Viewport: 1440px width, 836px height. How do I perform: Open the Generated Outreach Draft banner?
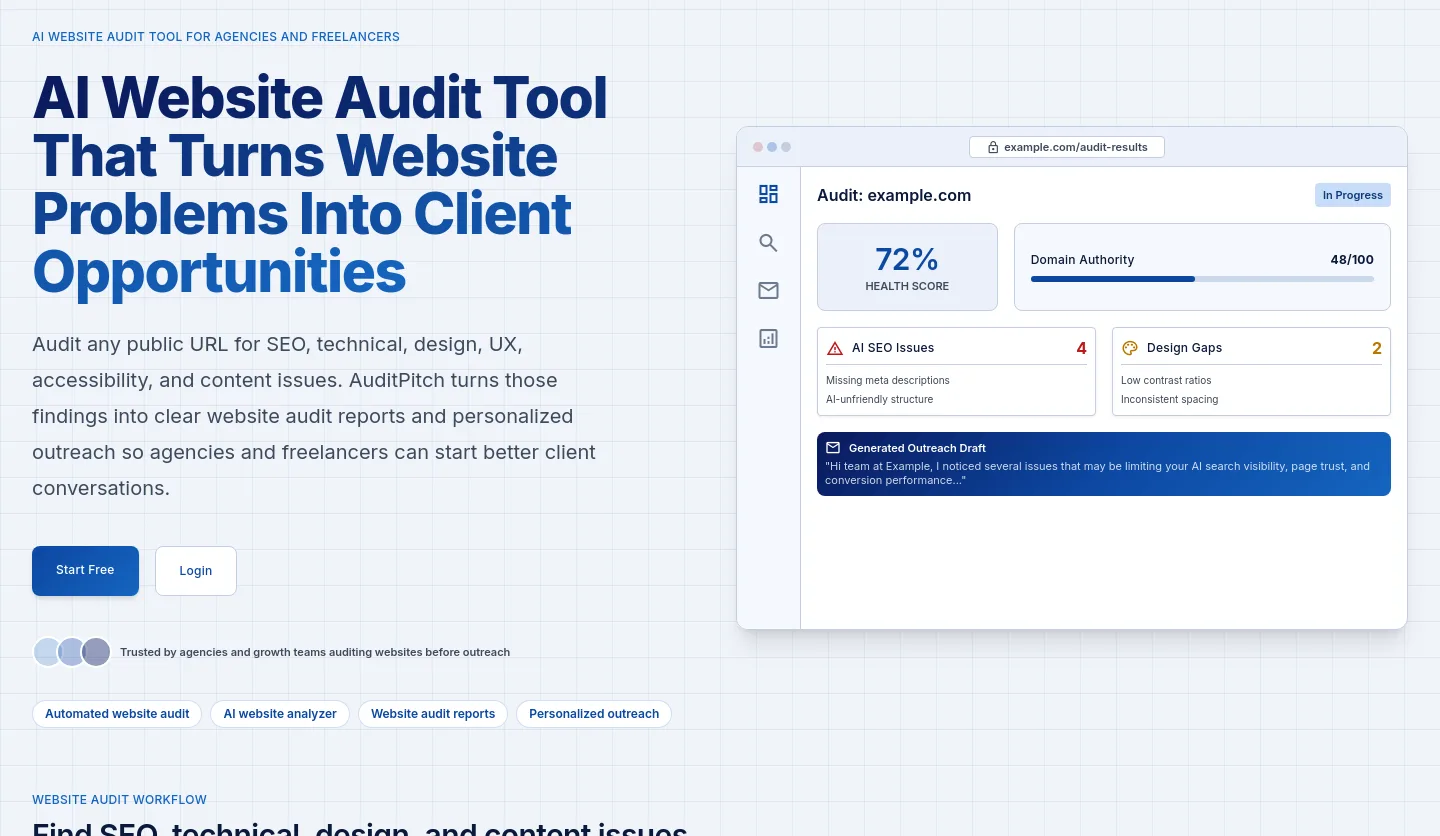tap(1104, 464)
